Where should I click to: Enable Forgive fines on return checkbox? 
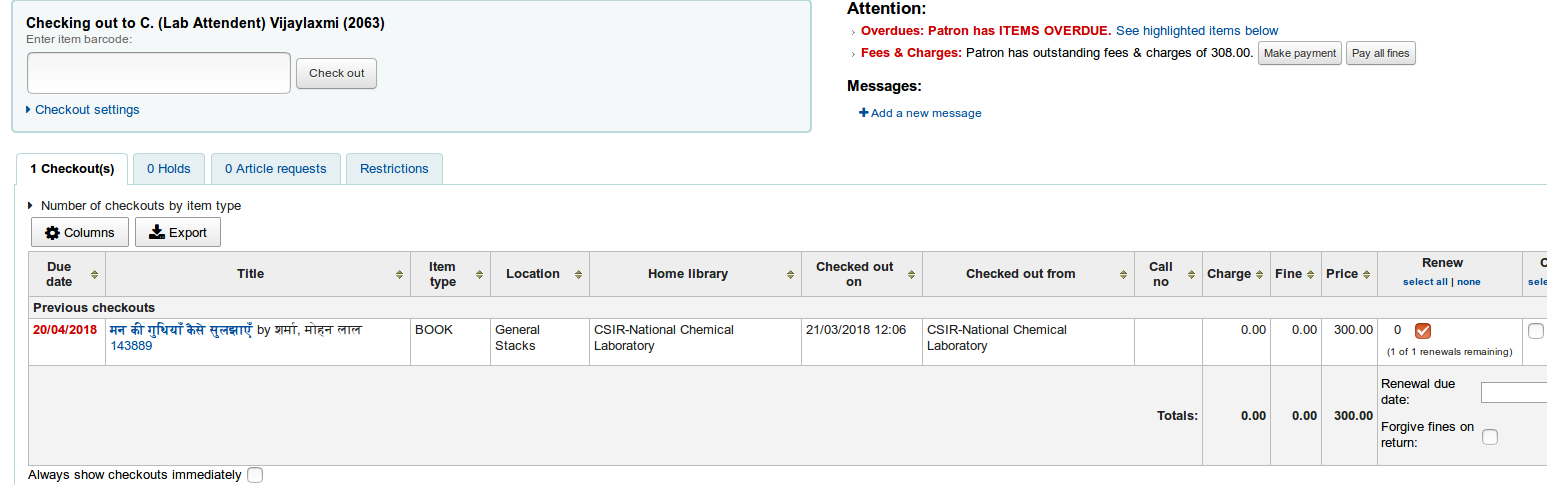[x=1490, y=436]
